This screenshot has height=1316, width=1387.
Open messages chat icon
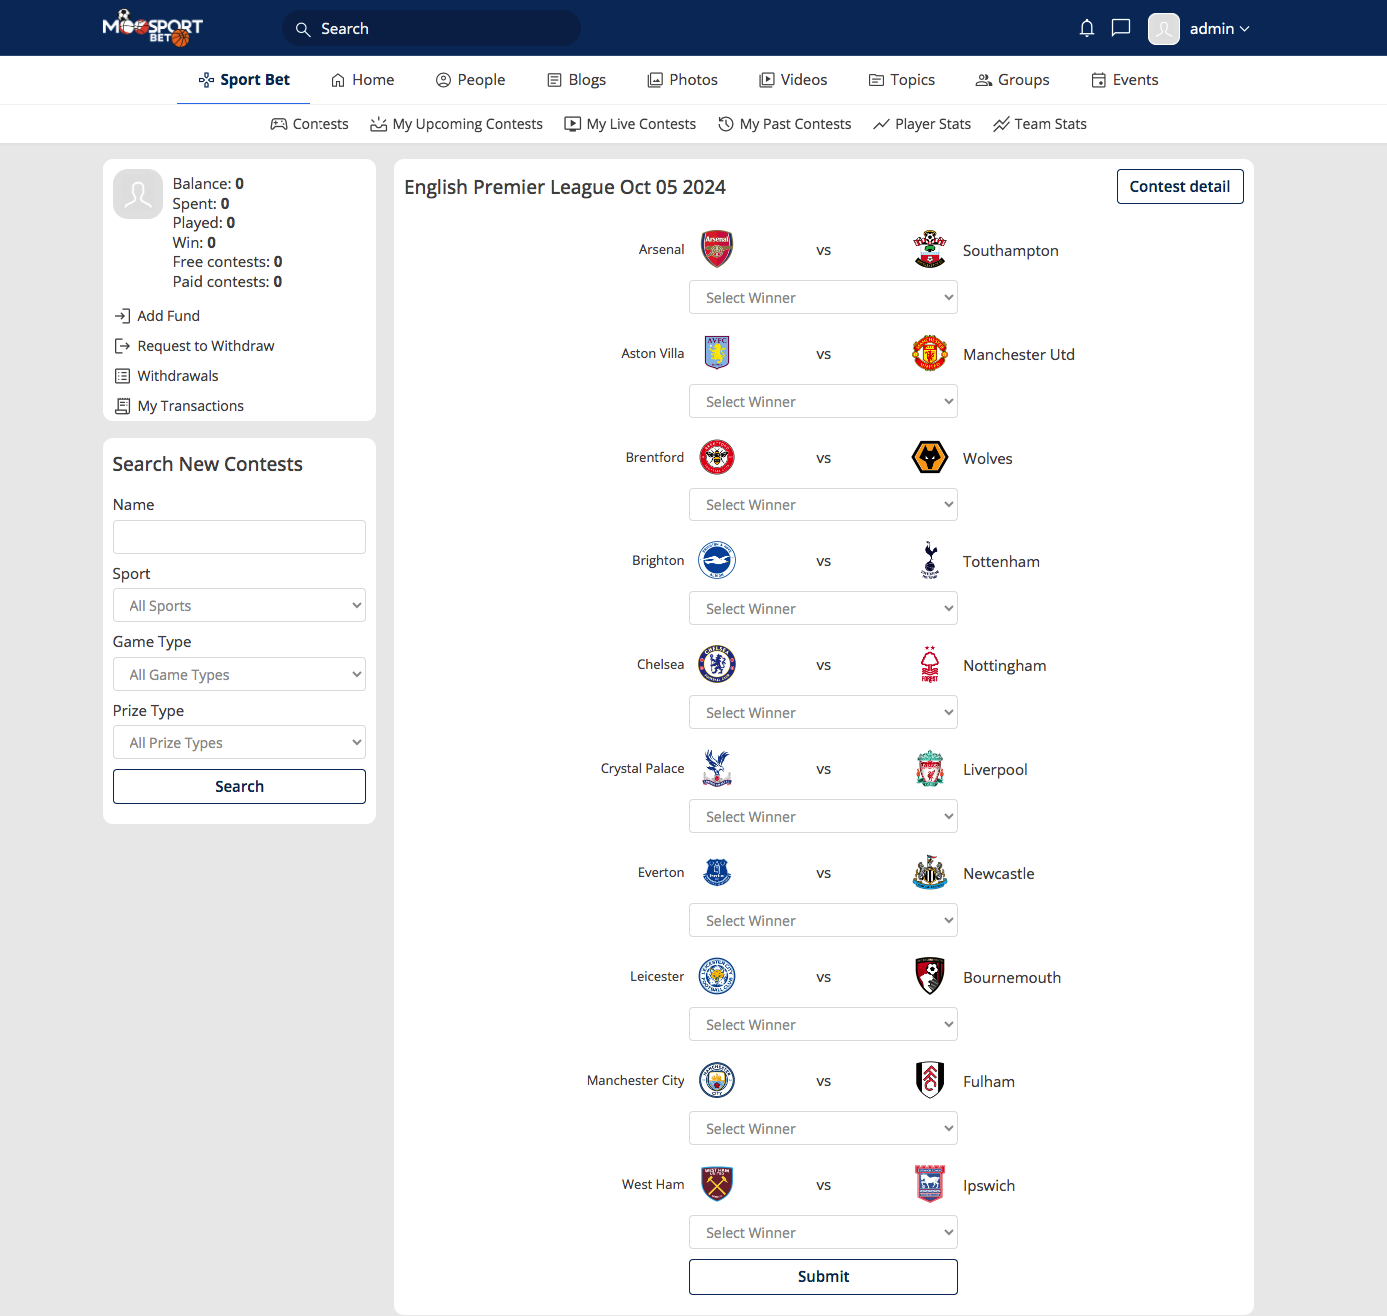point(1121,28)
